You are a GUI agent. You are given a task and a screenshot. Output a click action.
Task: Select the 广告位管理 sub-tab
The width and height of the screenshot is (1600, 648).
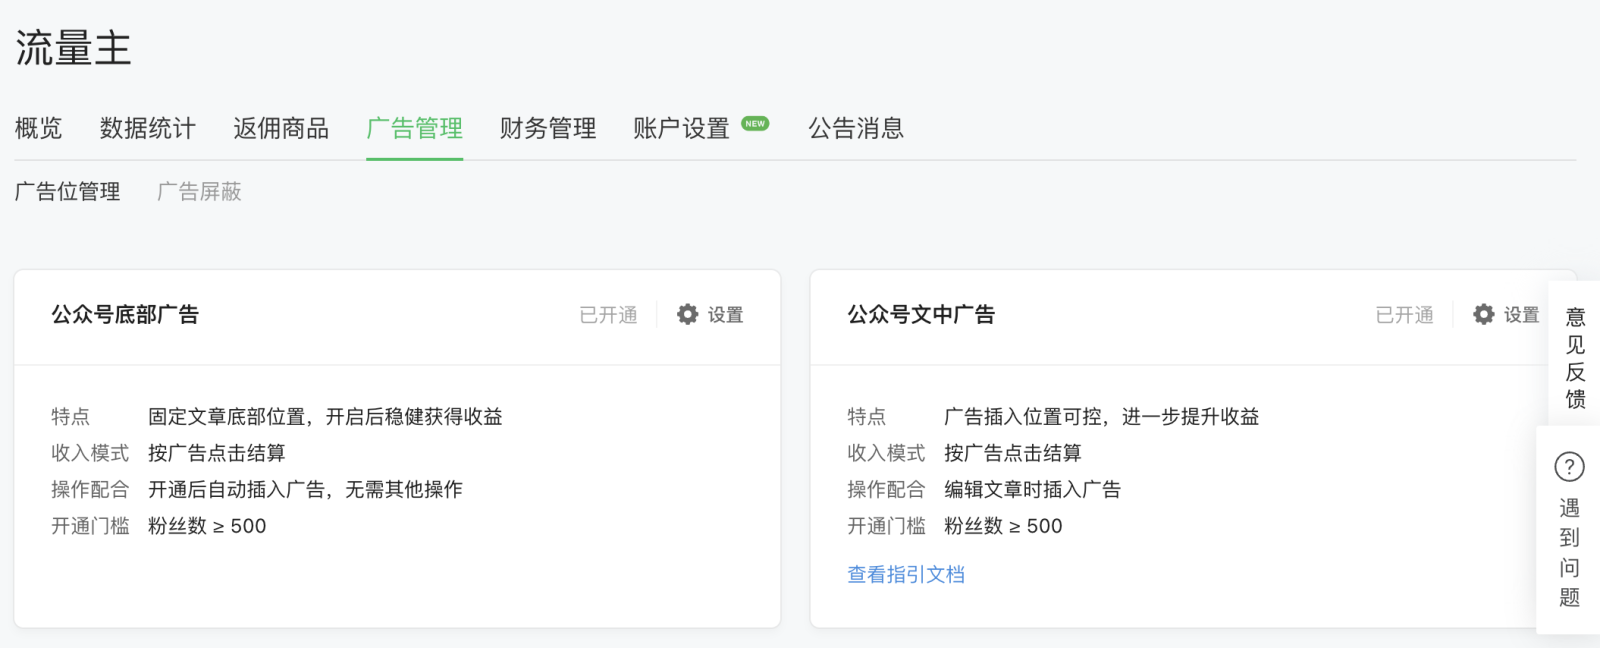(68, 191)
